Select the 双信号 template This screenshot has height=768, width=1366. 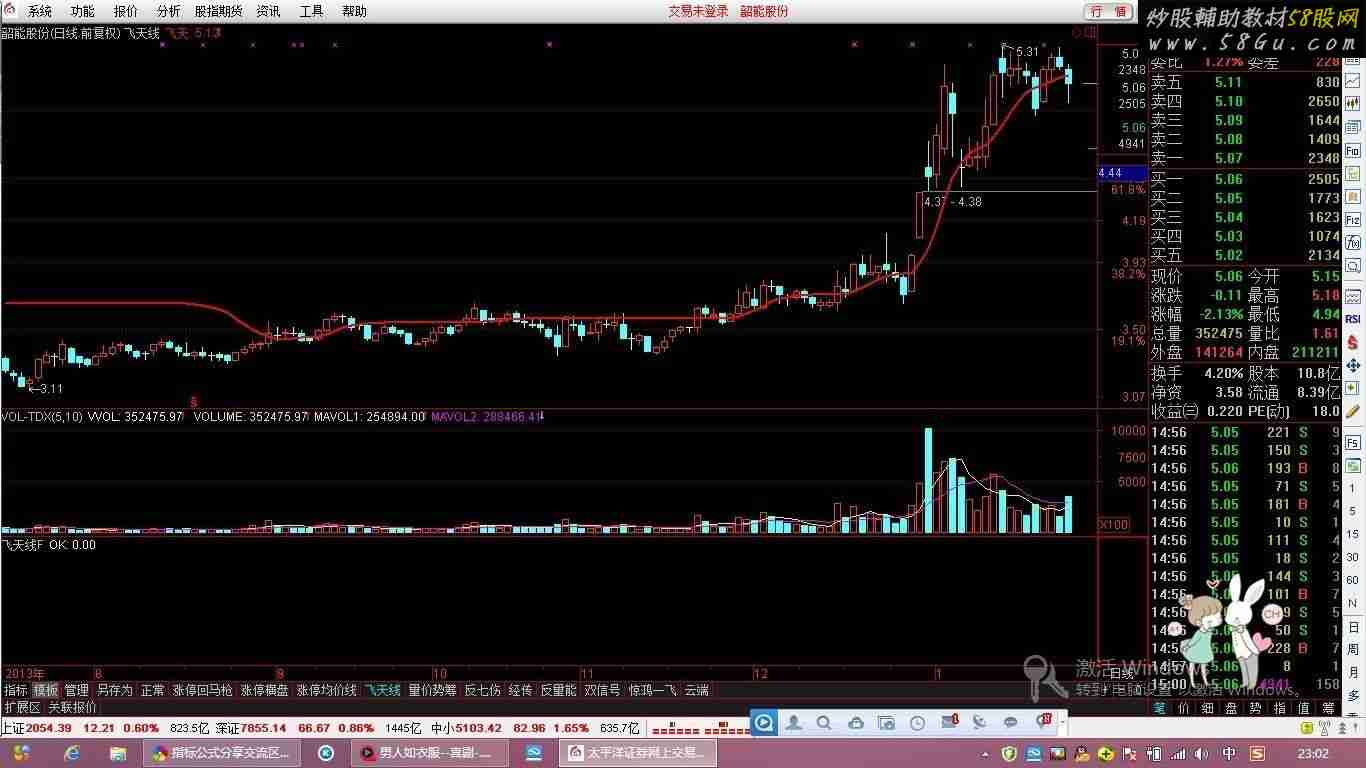602,690
